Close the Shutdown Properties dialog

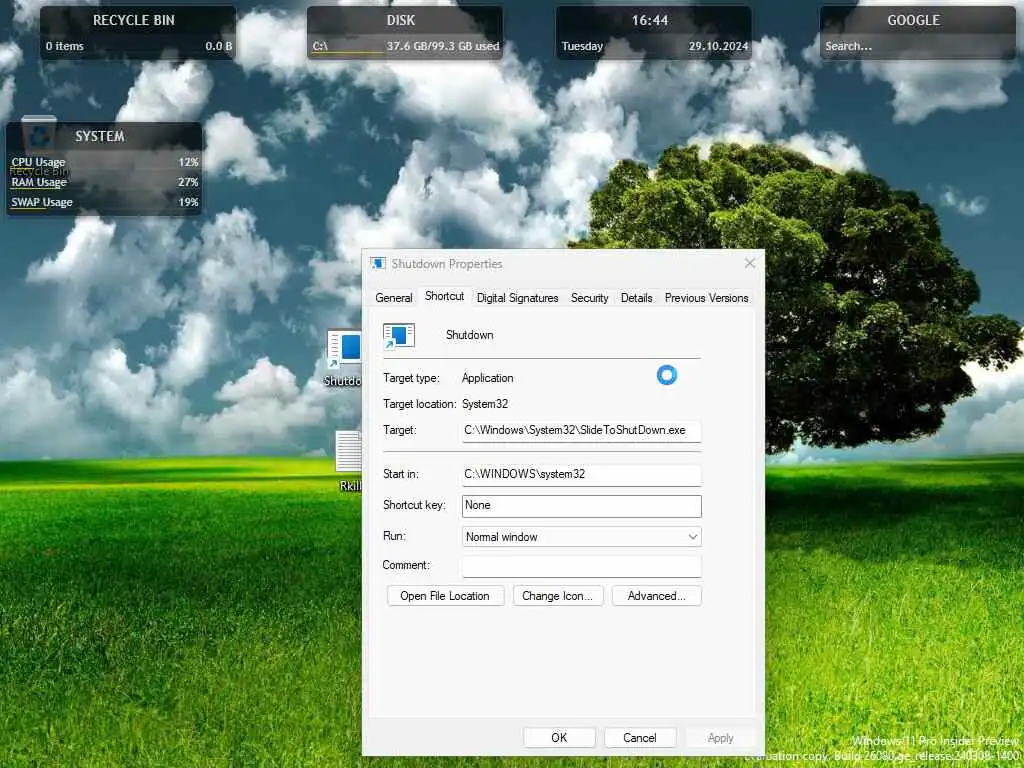tap(750, 263)
